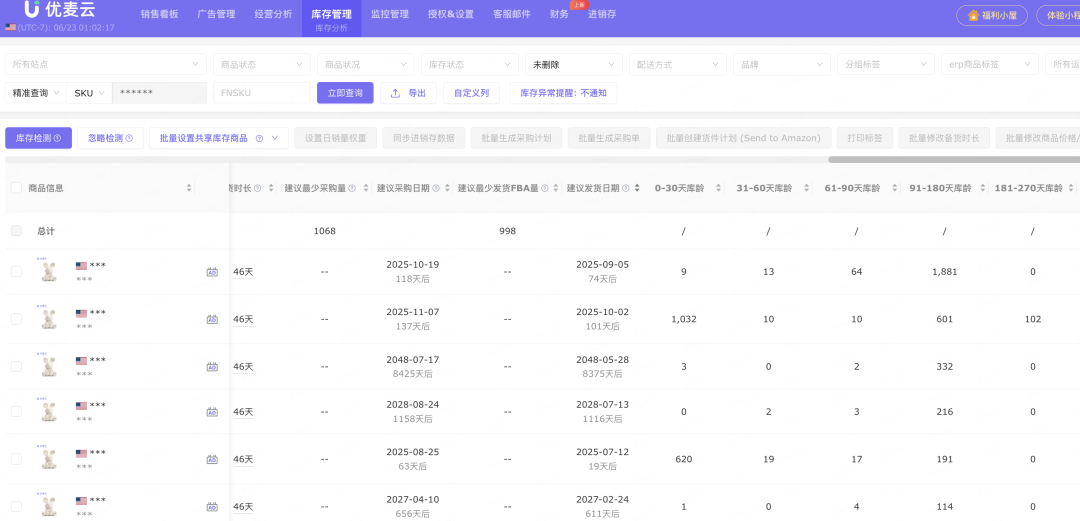This screenshot has width=1080, height=521.
Task: Sort by 31-60天库龄 column arrows
Action: 807,187
